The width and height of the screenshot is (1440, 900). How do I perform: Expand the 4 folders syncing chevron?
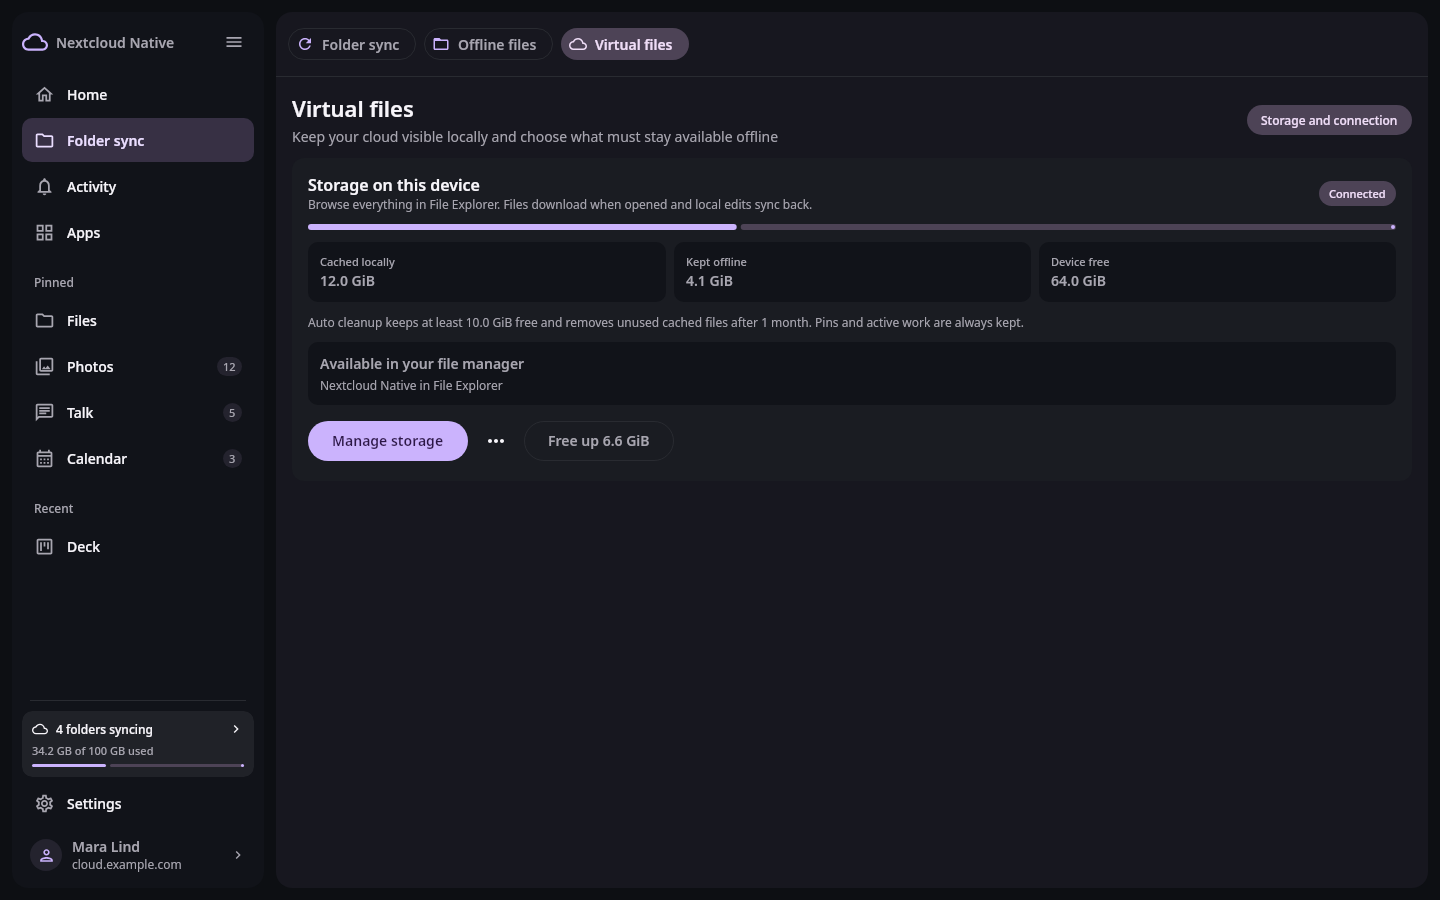coord(236,729)
